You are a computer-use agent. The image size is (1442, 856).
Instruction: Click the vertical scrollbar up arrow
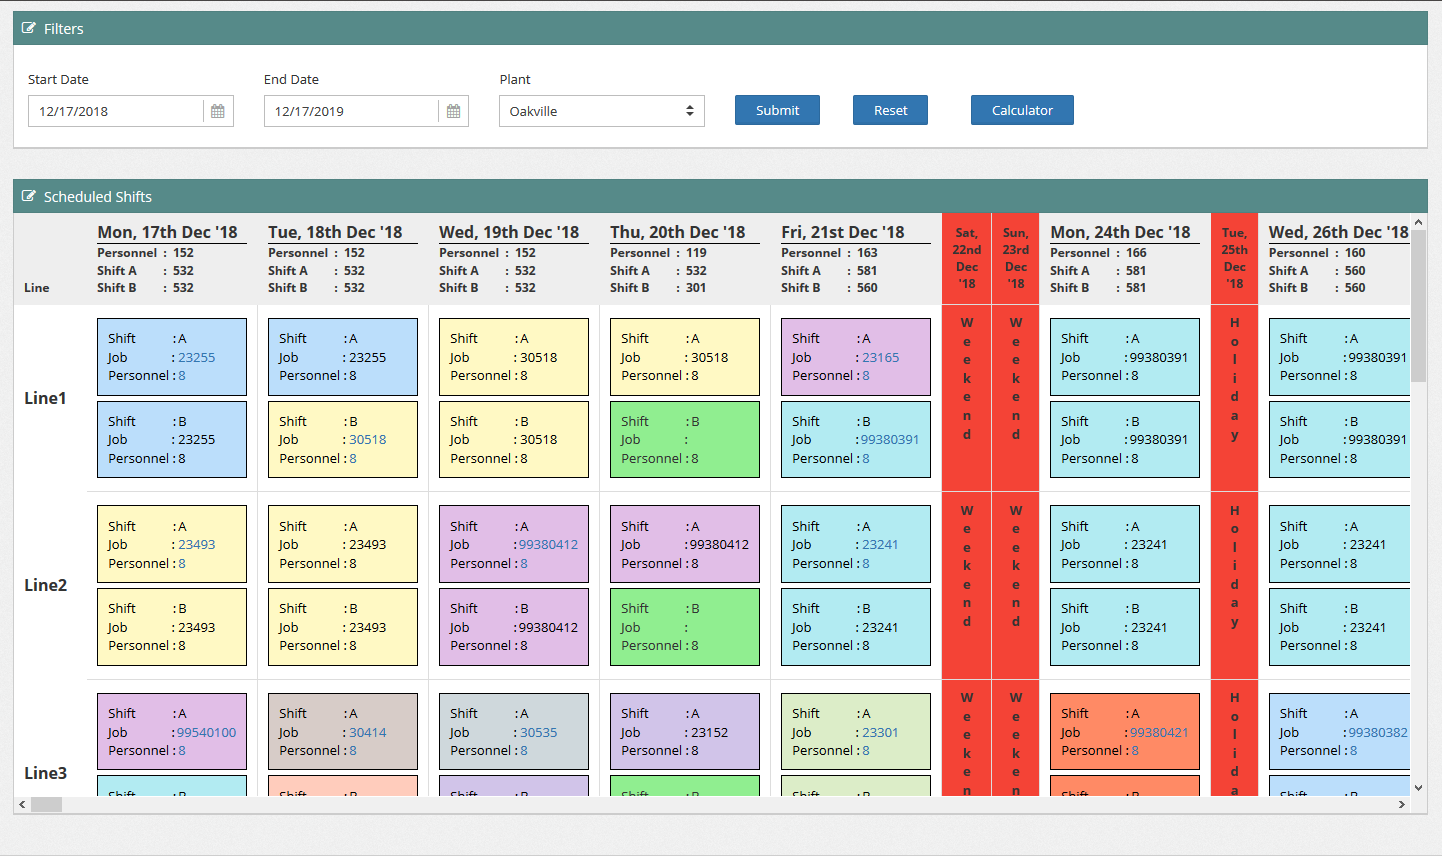point(1418,222)
